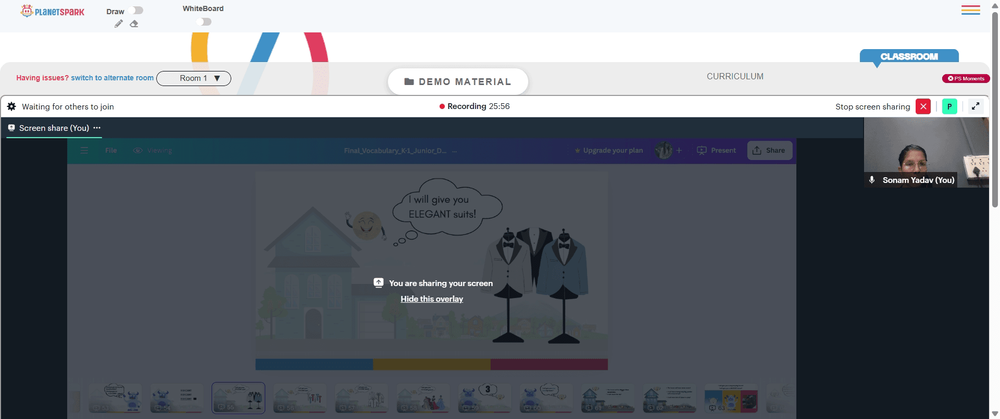
Task: Open DEMO MATERIAL button
Action: (x=458, y=82)
